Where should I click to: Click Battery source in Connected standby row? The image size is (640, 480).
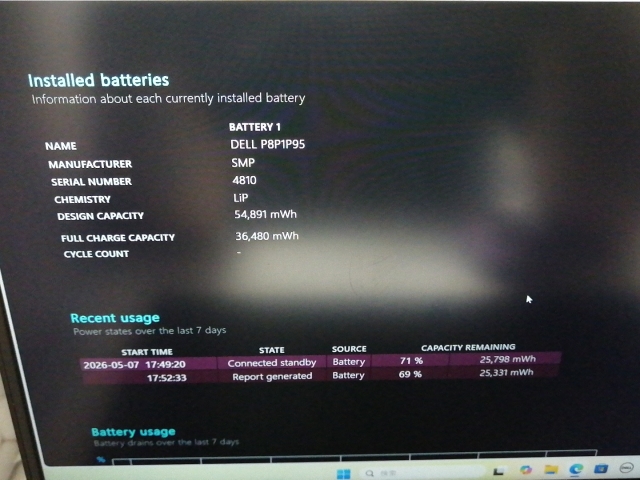click(349, 362)
